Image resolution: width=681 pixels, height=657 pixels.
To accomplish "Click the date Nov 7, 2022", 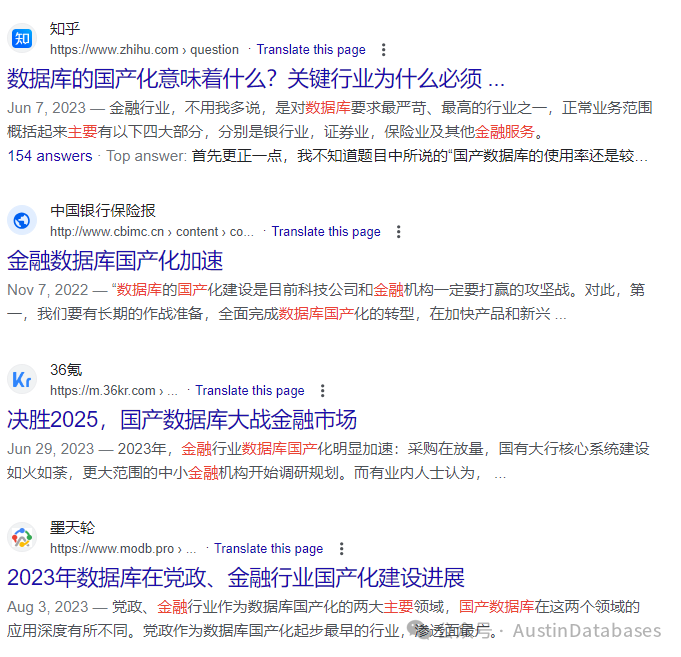I will pos(48,290).
